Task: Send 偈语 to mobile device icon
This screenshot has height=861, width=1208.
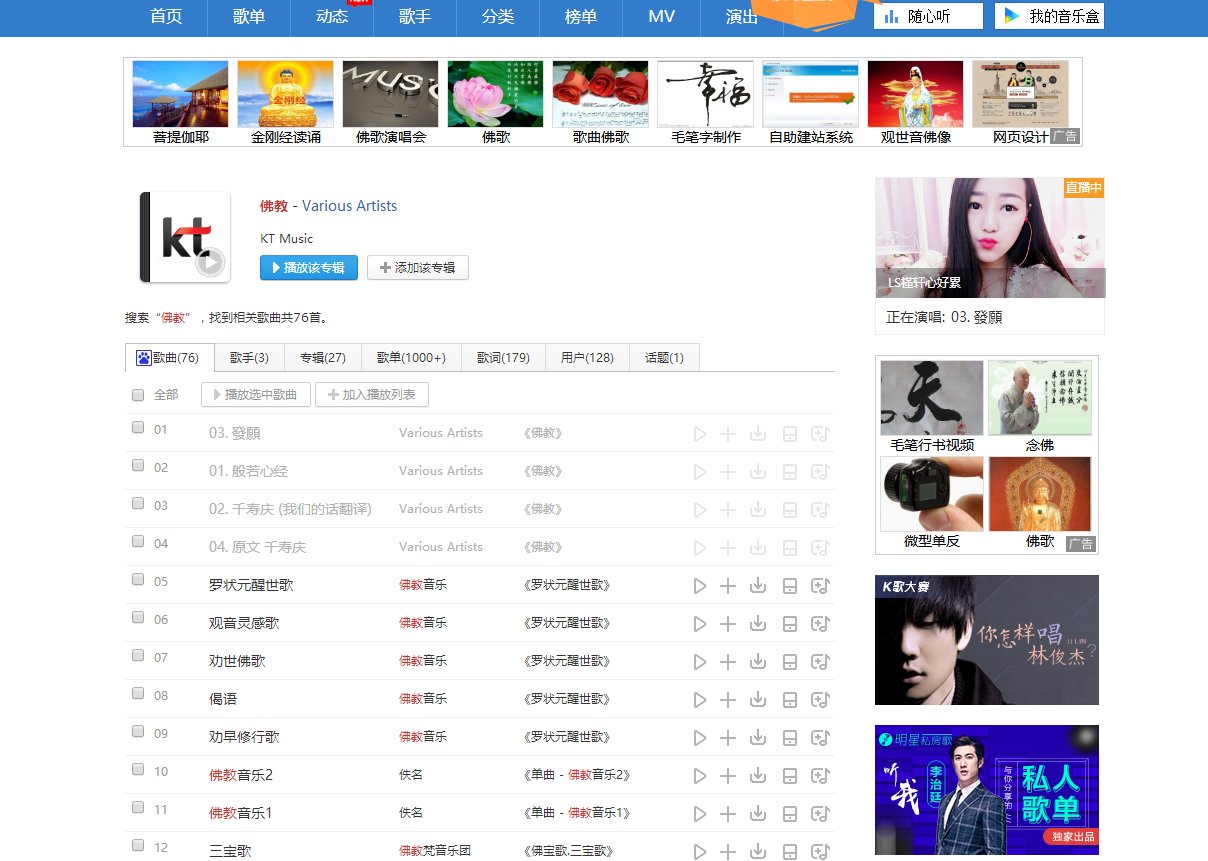Action: point(789,700)
